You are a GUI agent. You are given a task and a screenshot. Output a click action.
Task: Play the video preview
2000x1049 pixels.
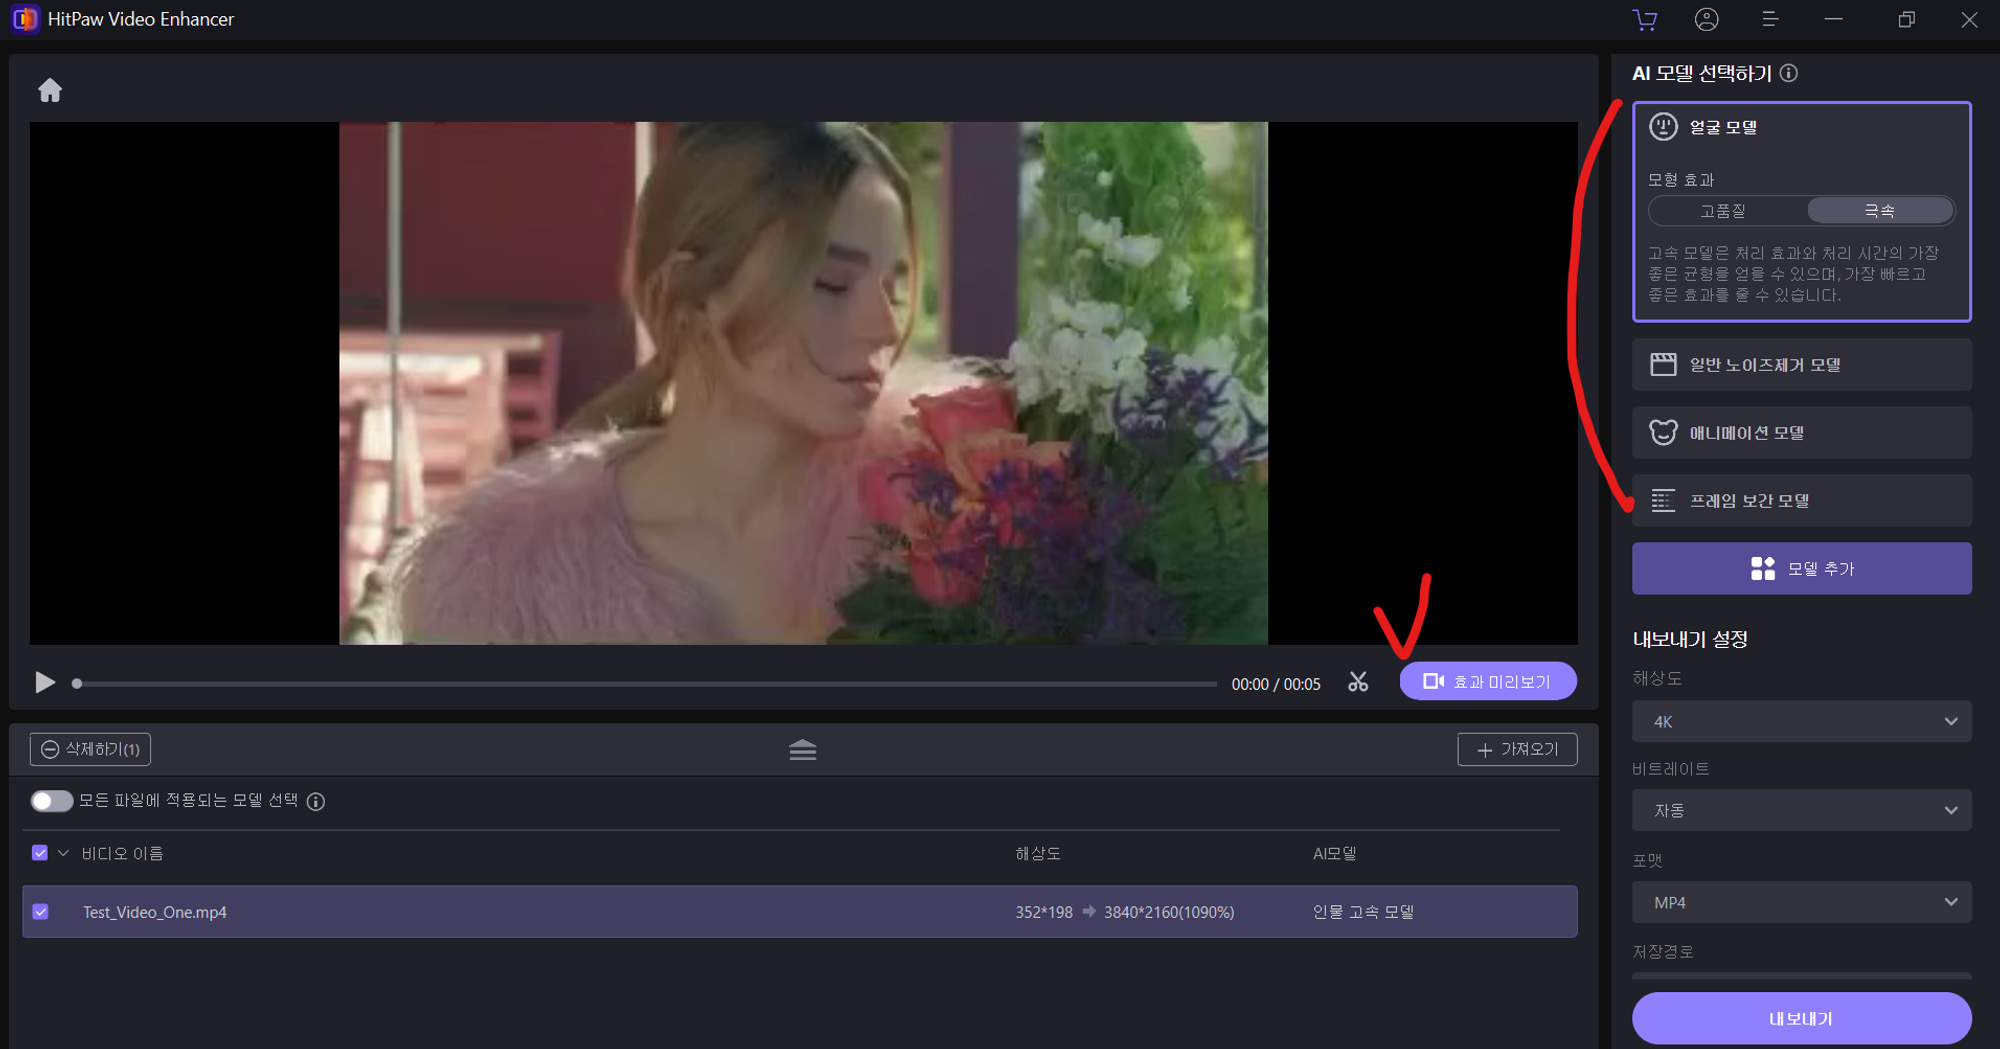(x=45, y=682)
